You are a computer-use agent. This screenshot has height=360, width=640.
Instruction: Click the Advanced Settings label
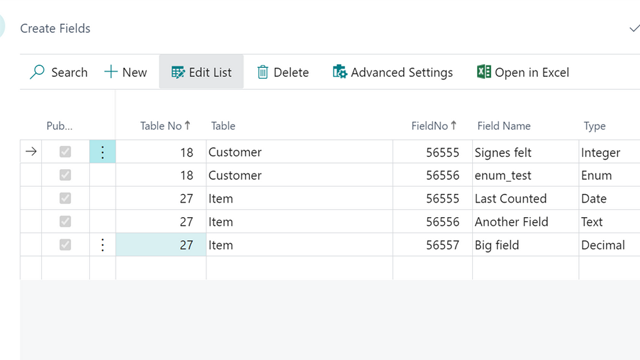coord(402,72)
